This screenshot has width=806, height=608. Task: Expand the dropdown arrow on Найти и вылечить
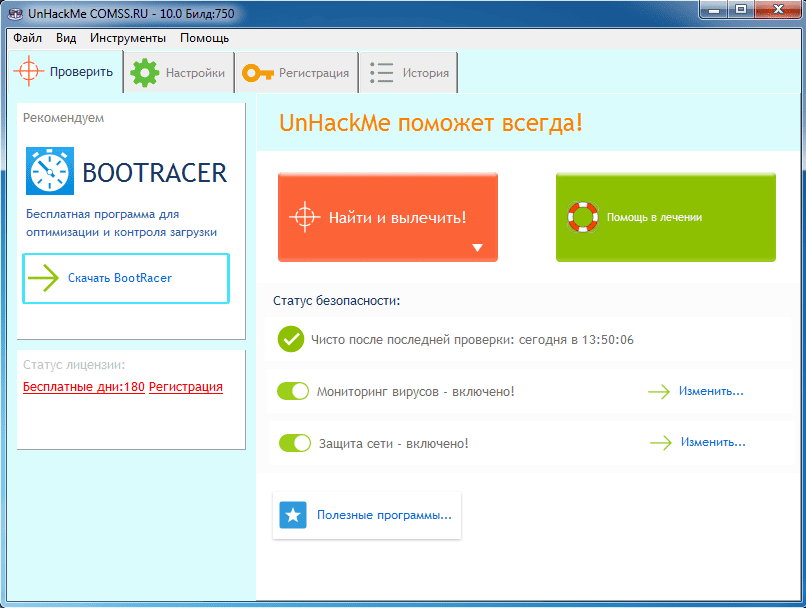478,248
